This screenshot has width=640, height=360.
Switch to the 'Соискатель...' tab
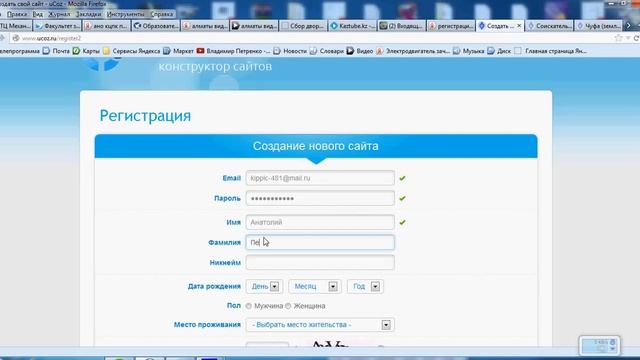point(549,26)
